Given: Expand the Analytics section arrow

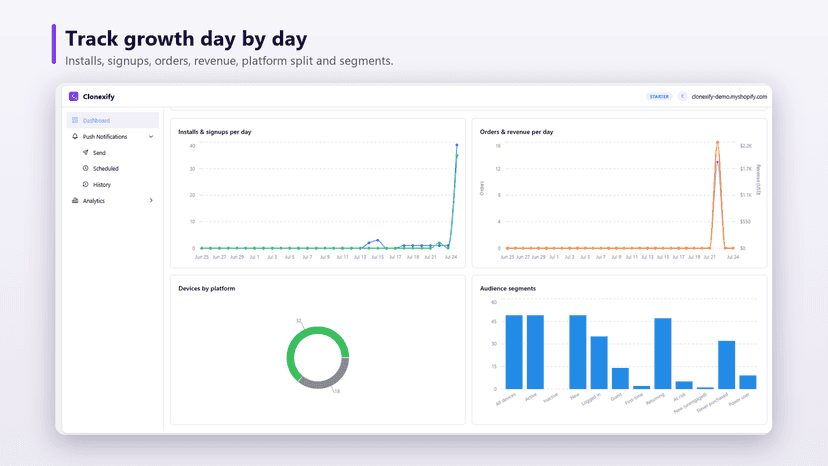Looking at the screenshot, I should point(151,201).
